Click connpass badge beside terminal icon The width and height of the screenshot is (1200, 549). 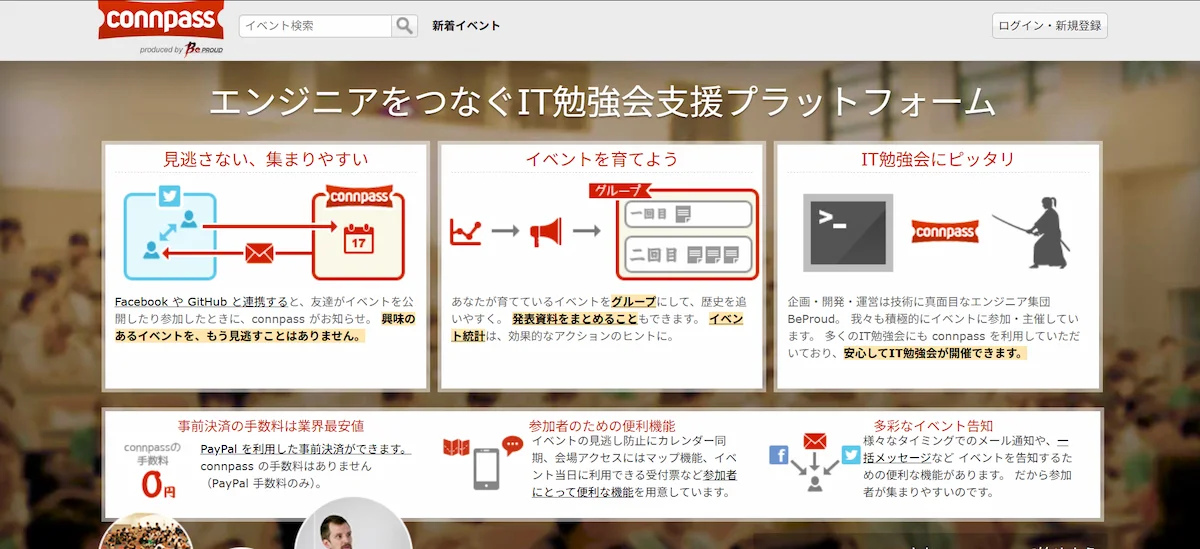(945, 232)
